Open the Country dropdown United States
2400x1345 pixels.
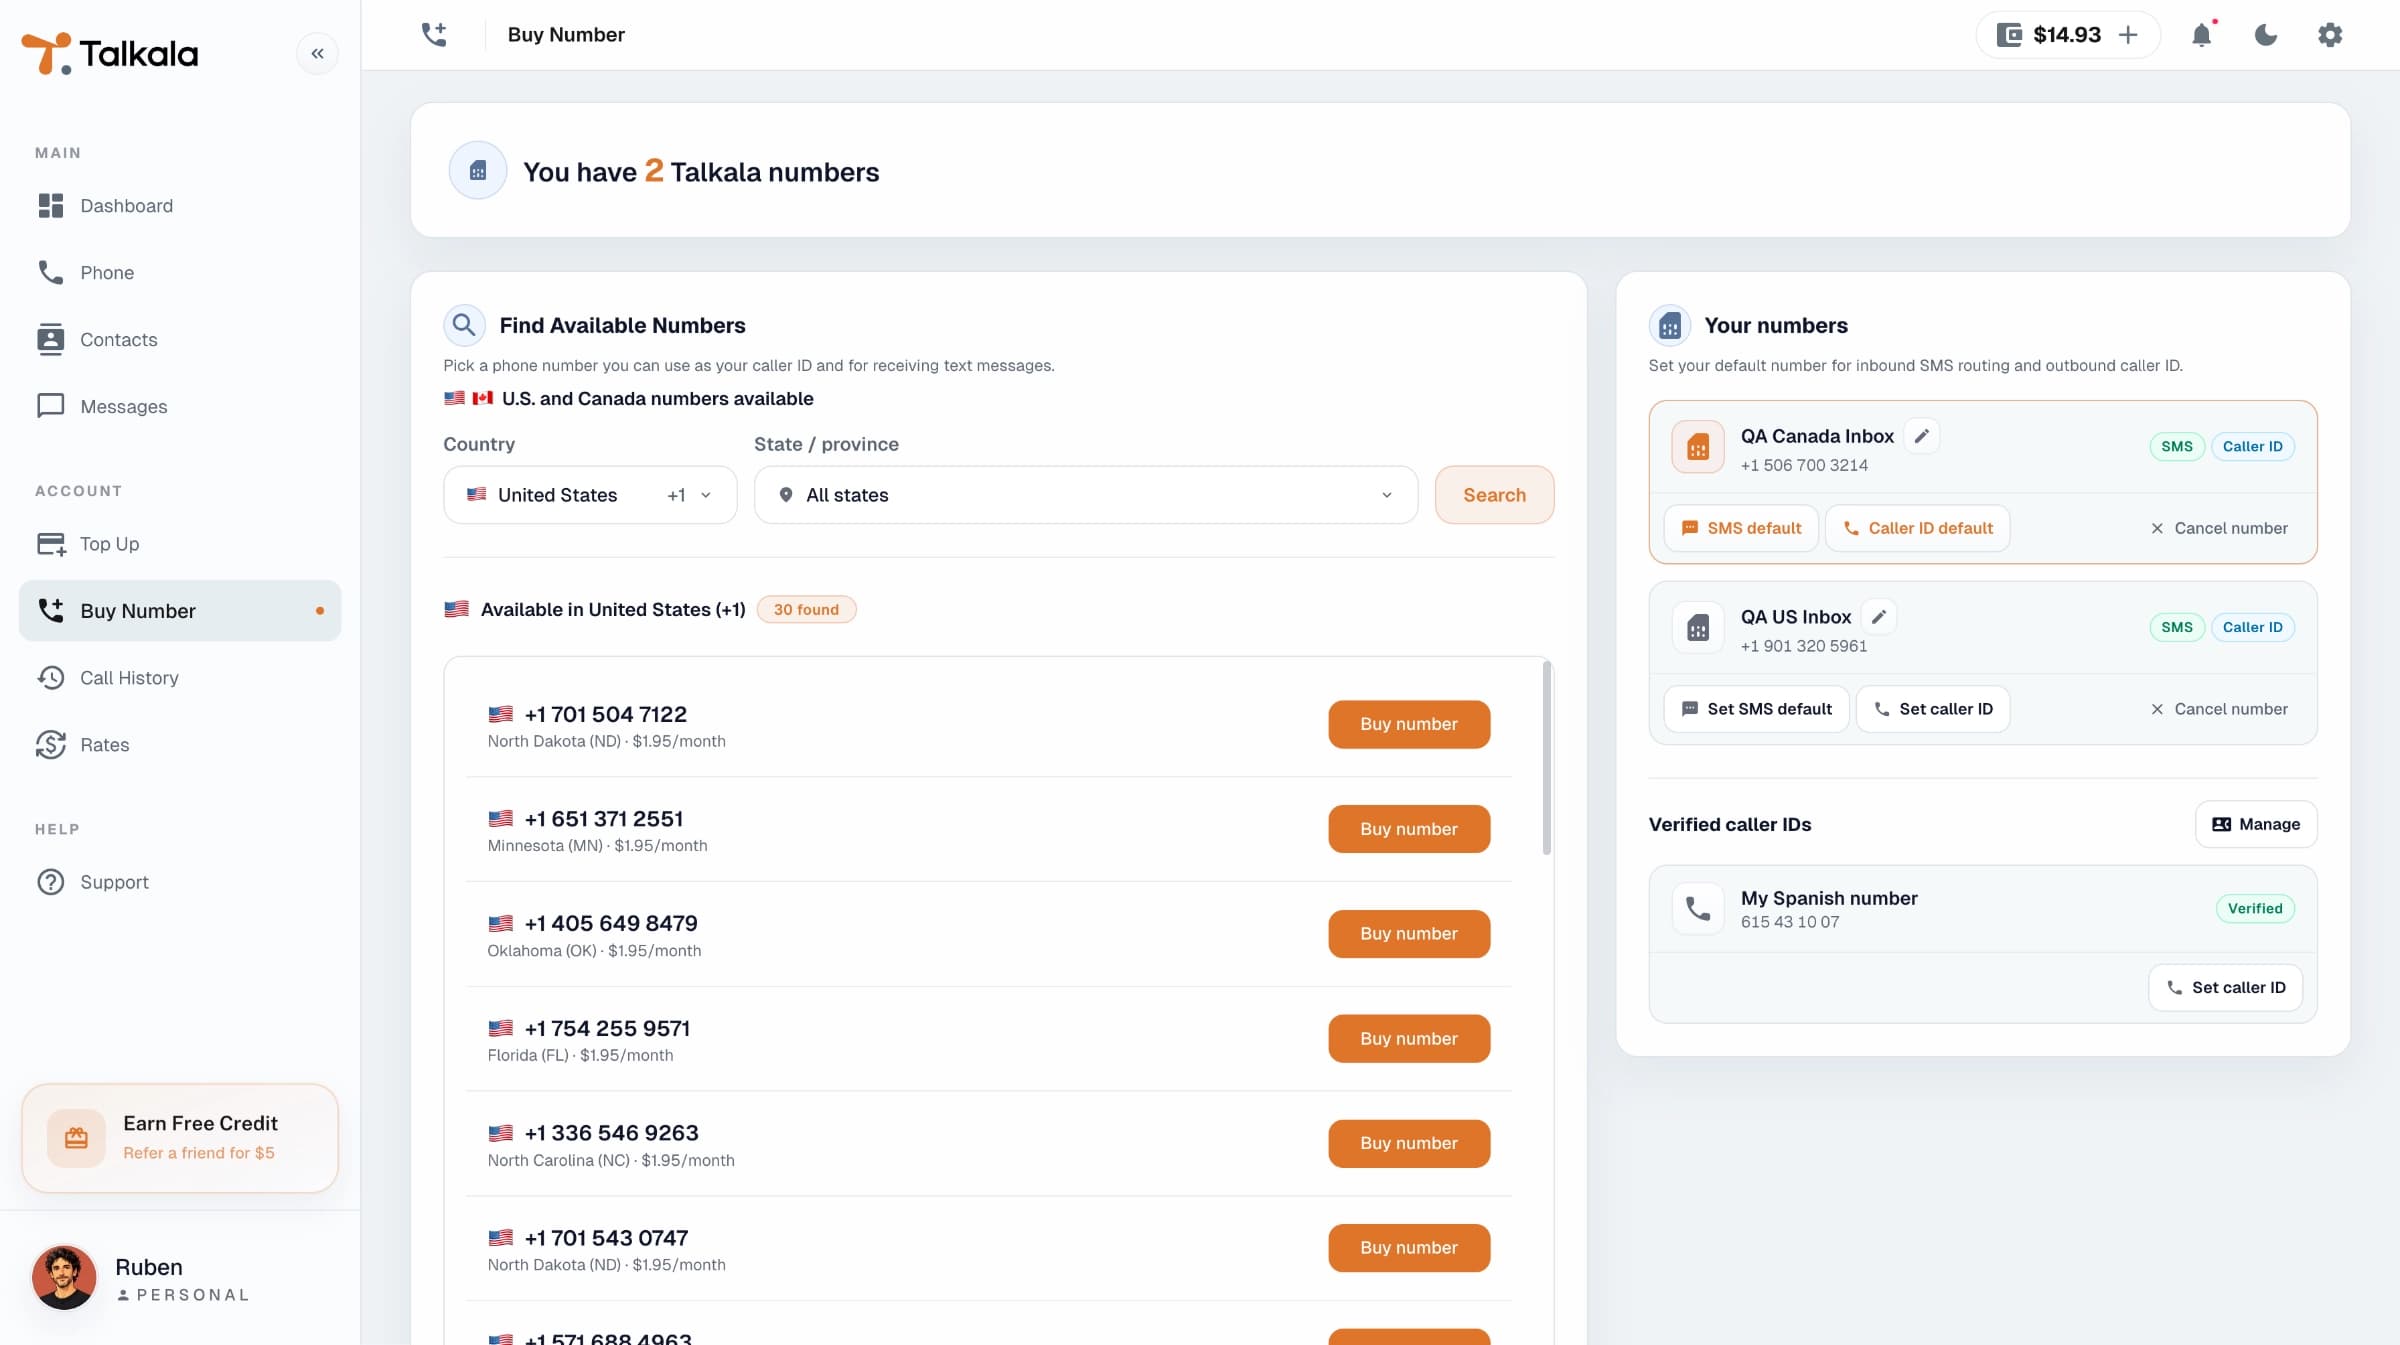click(590, 494)
